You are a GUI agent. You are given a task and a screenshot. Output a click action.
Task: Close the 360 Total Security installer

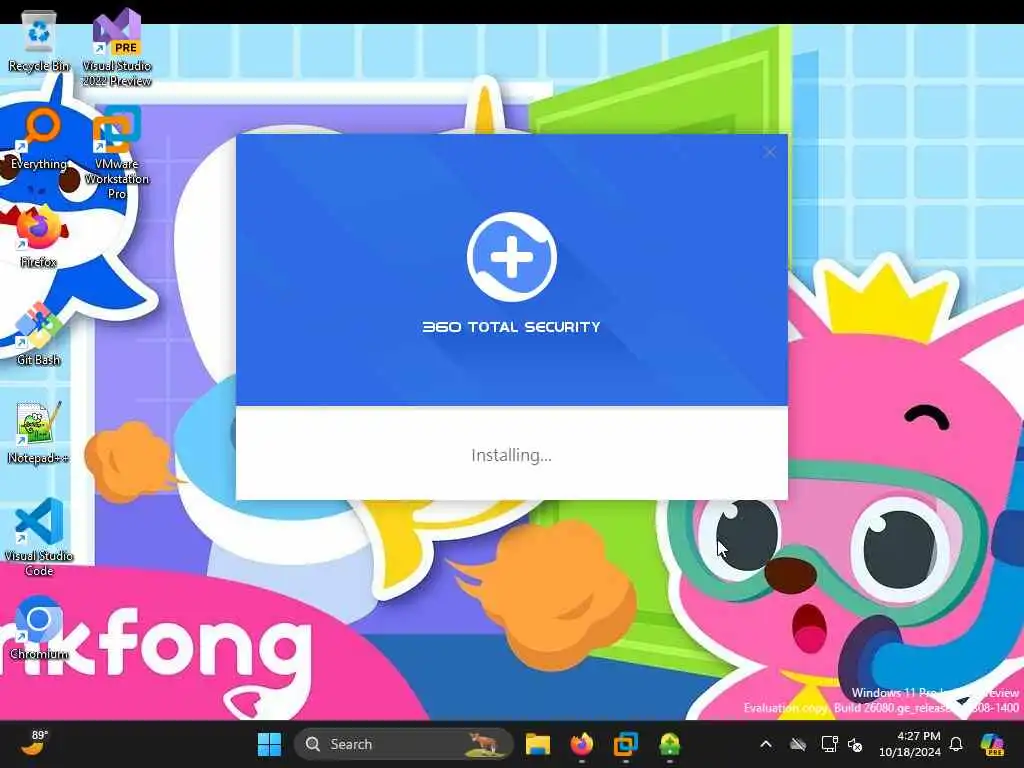[770, 152]
